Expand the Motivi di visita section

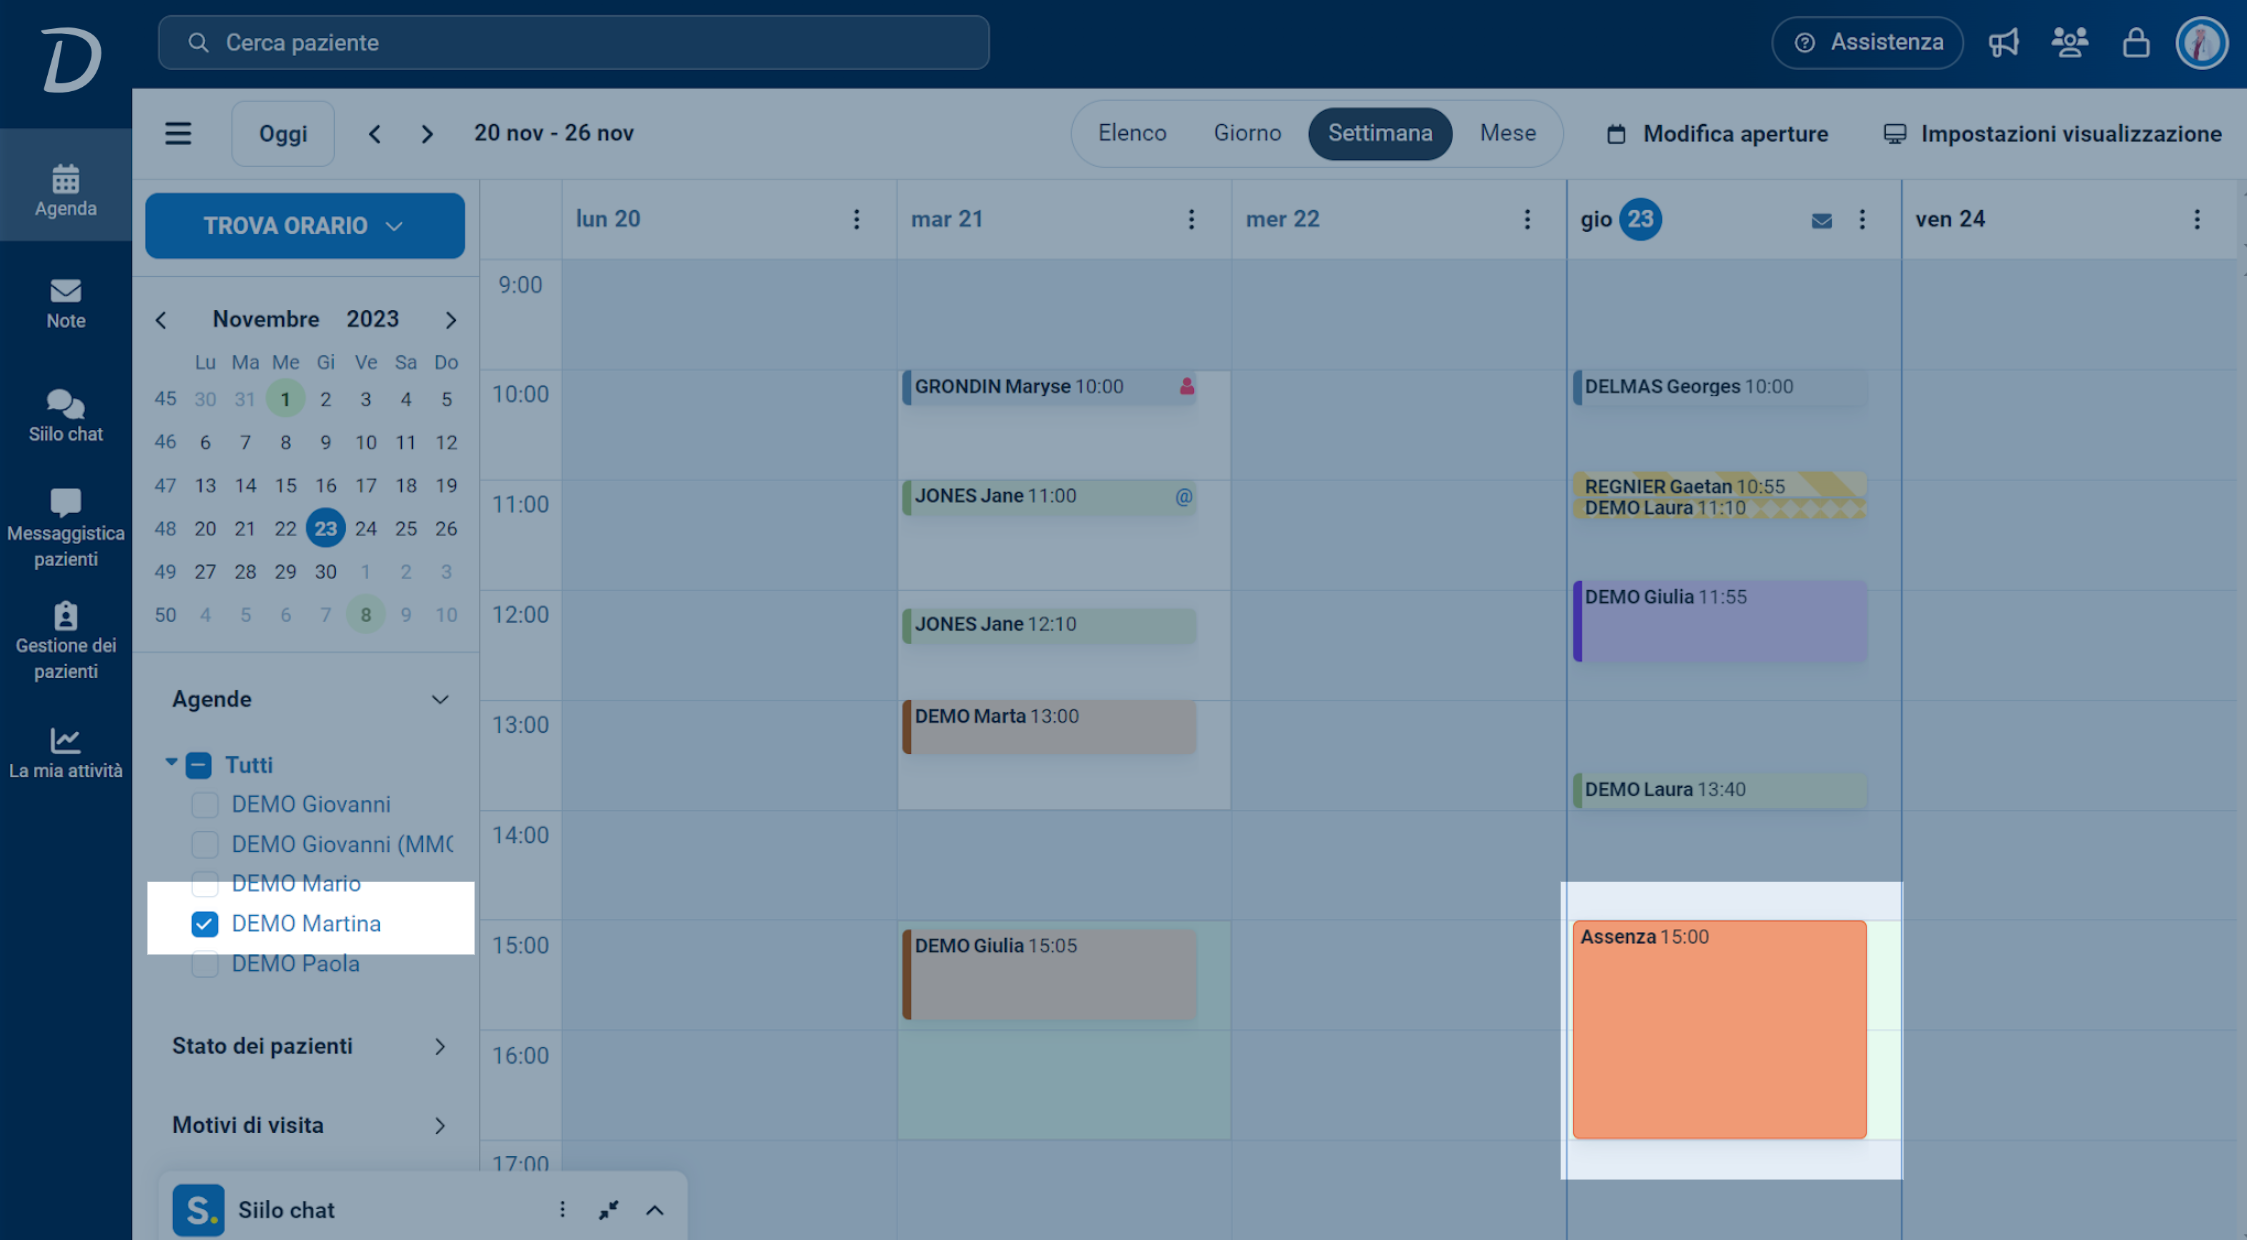(x=310, y=1125)
